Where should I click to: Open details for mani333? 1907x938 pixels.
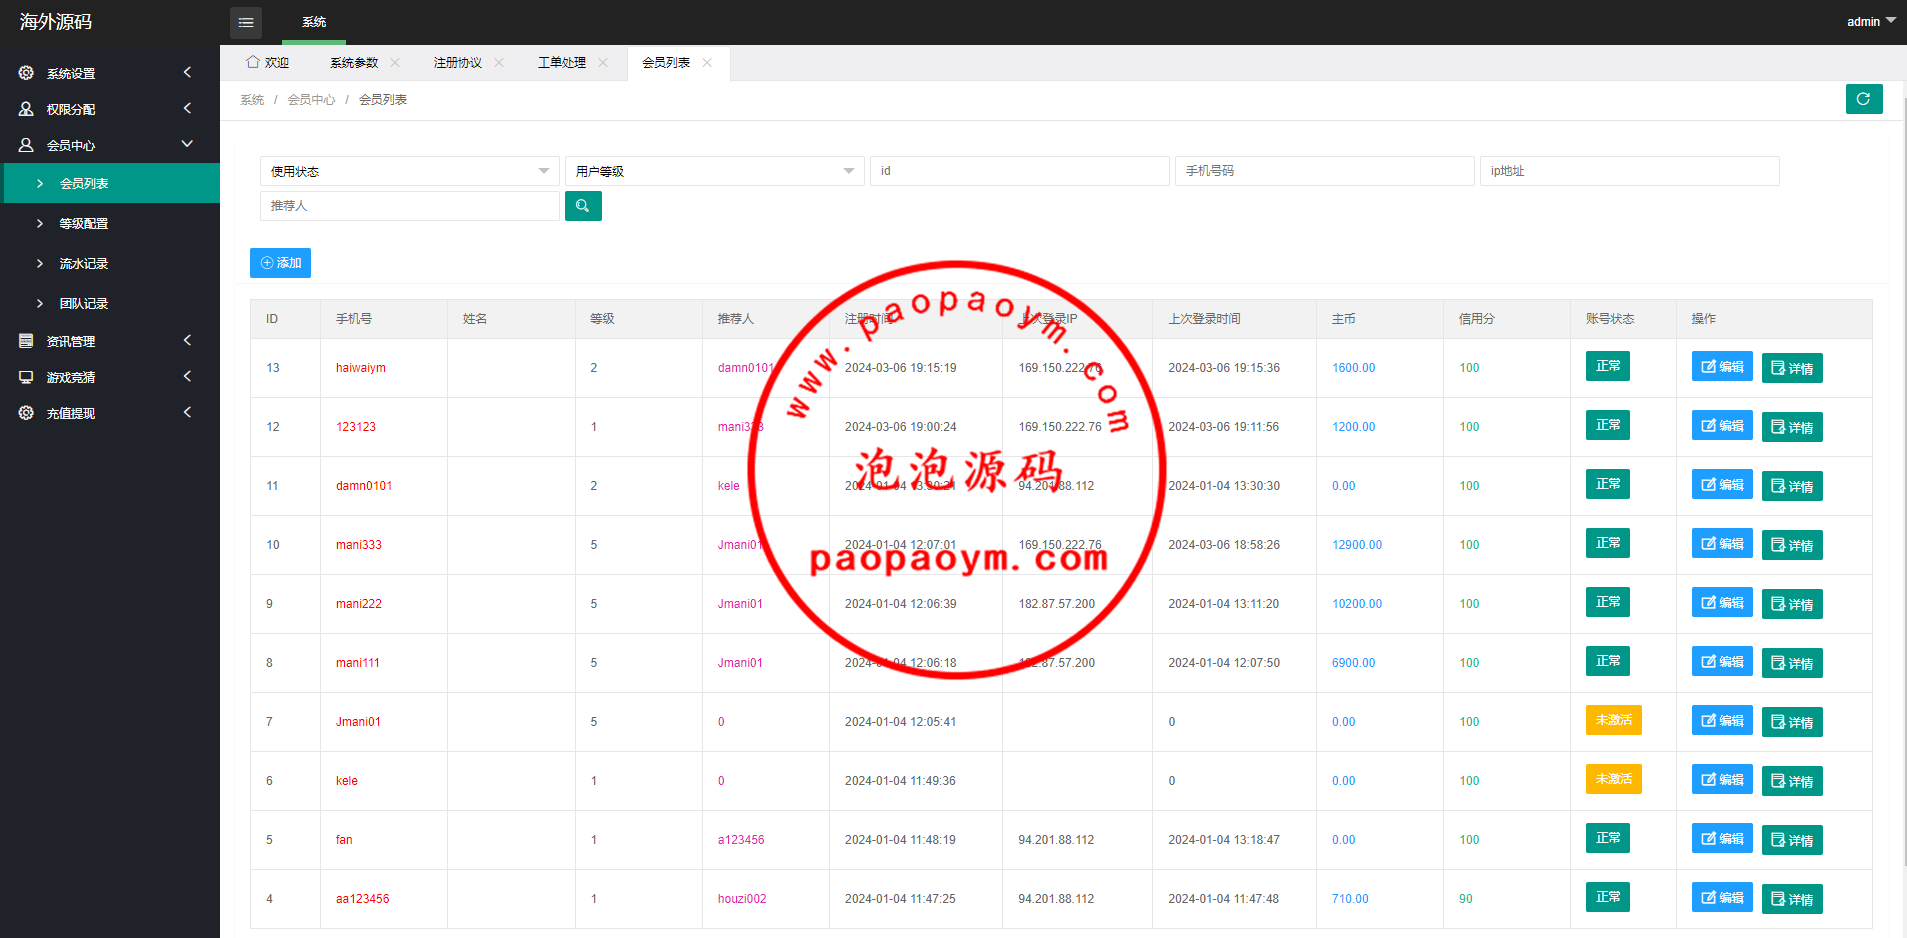click(1792, 545)
